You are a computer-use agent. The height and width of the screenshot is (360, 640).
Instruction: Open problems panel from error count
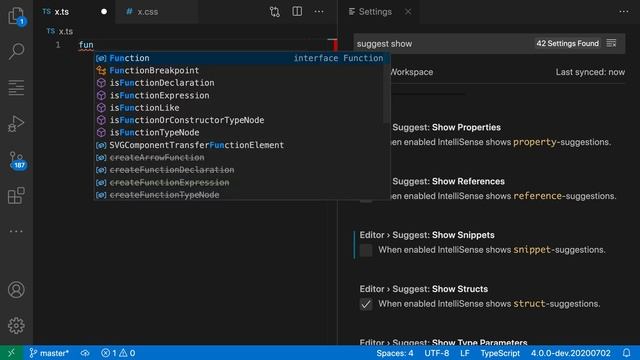coord(118,353)
